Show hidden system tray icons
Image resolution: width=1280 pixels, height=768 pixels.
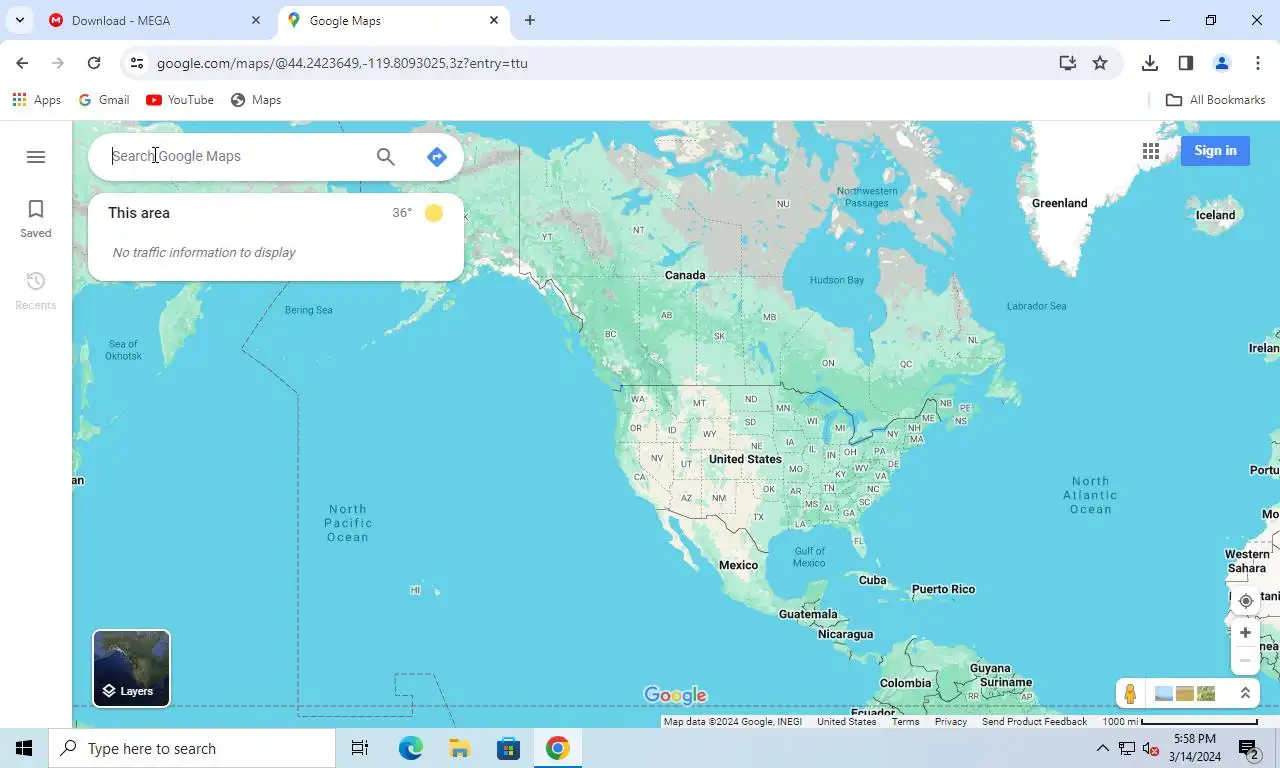click(x=1103, y=748)
